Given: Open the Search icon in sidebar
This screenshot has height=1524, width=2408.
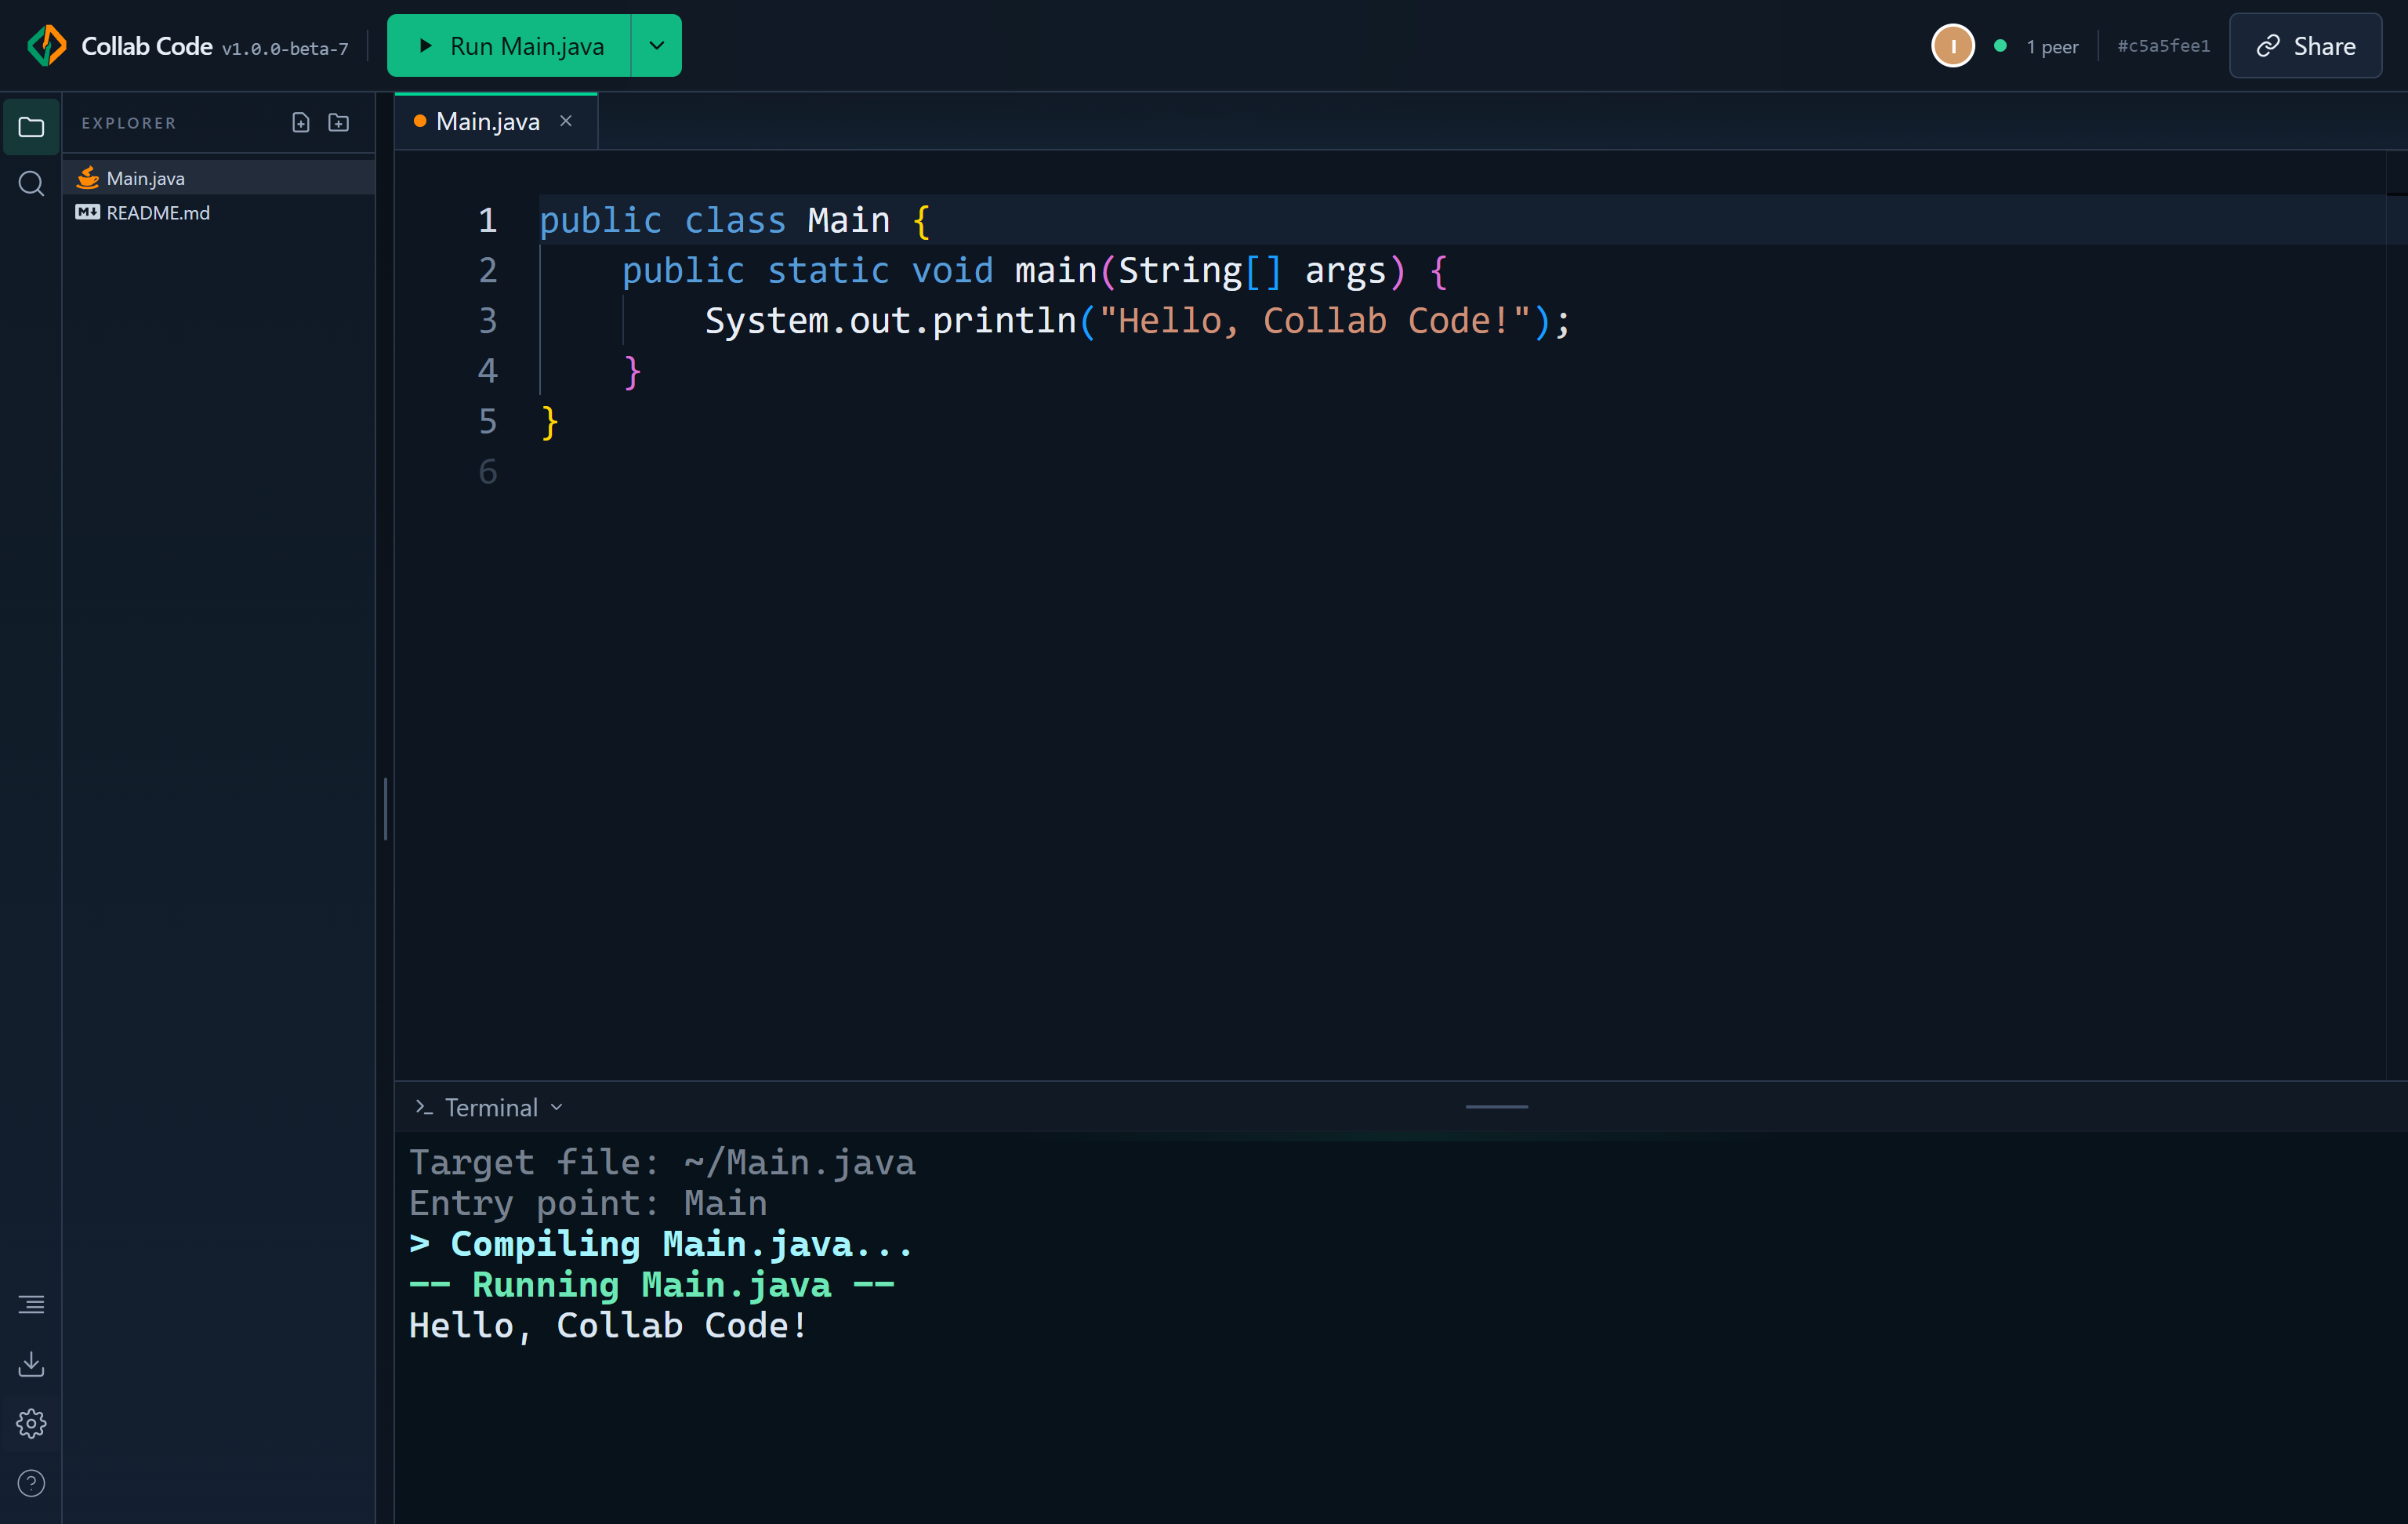Looking at the screenshot, I should point(31,184).
